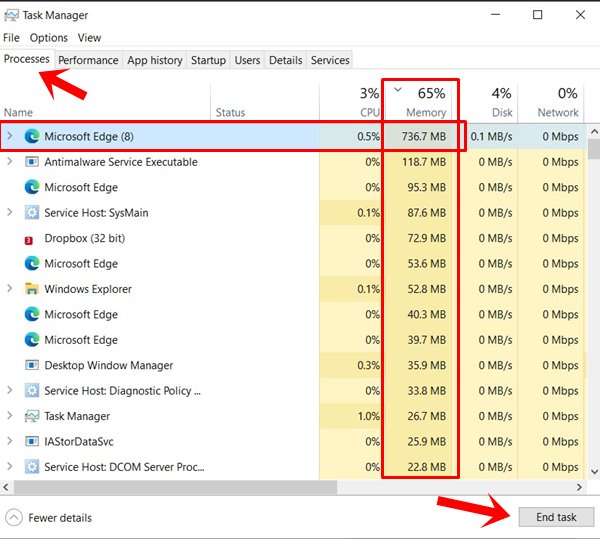
Task: Sort by the Status column header
Action: [265, 103]
